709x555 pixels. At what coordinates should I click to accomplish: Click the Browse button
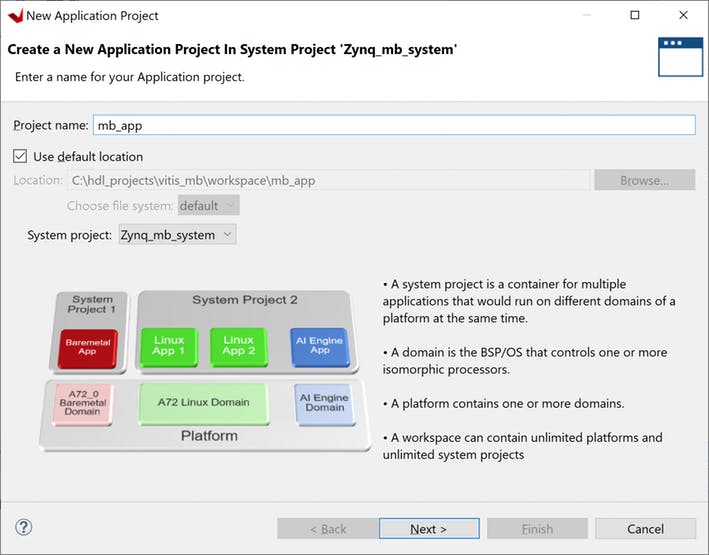(644, 180)
